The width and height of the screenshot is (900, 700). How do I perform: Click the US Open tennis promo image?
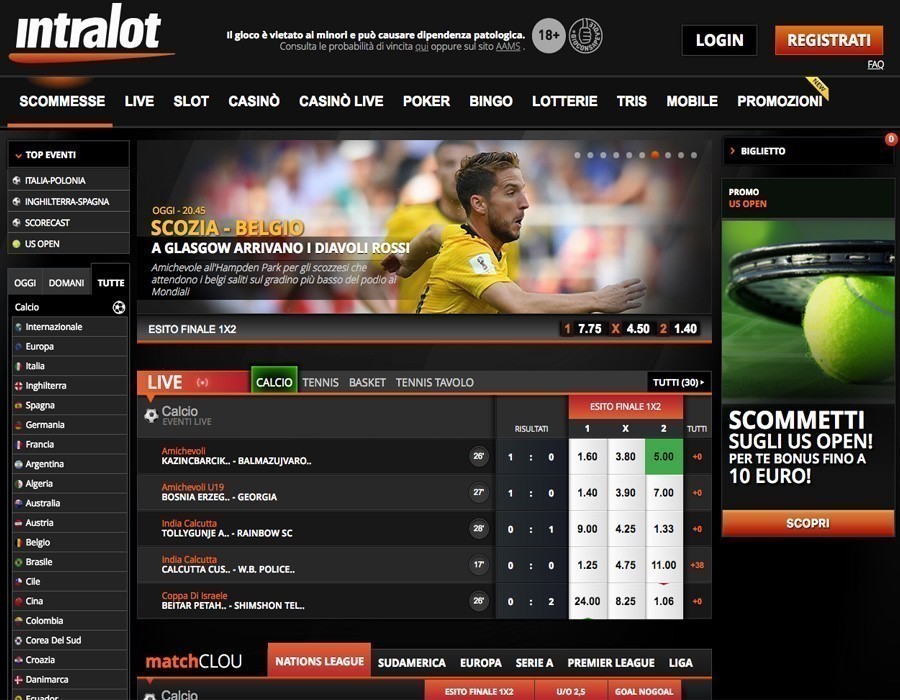pos(808,310)
